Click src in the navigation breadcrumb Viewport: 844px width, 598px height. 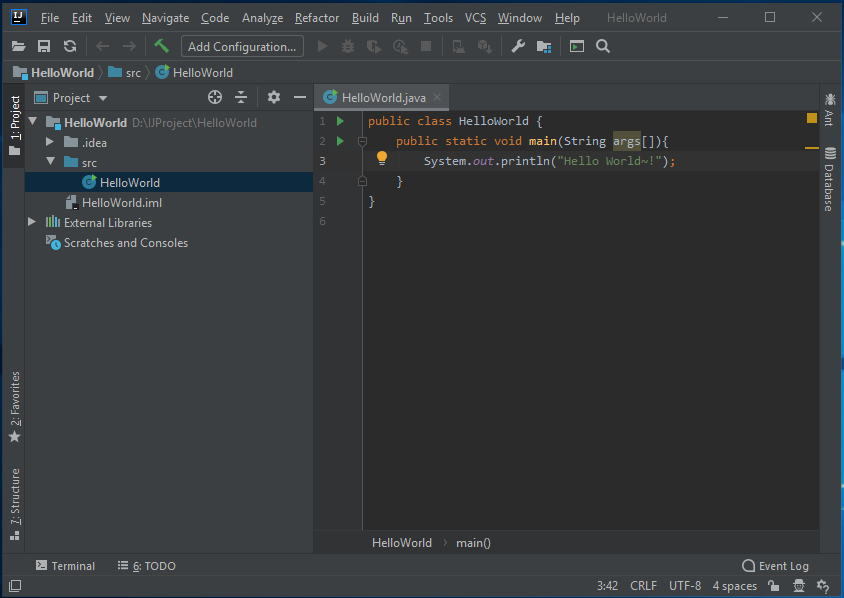click(x=125, y=73)
